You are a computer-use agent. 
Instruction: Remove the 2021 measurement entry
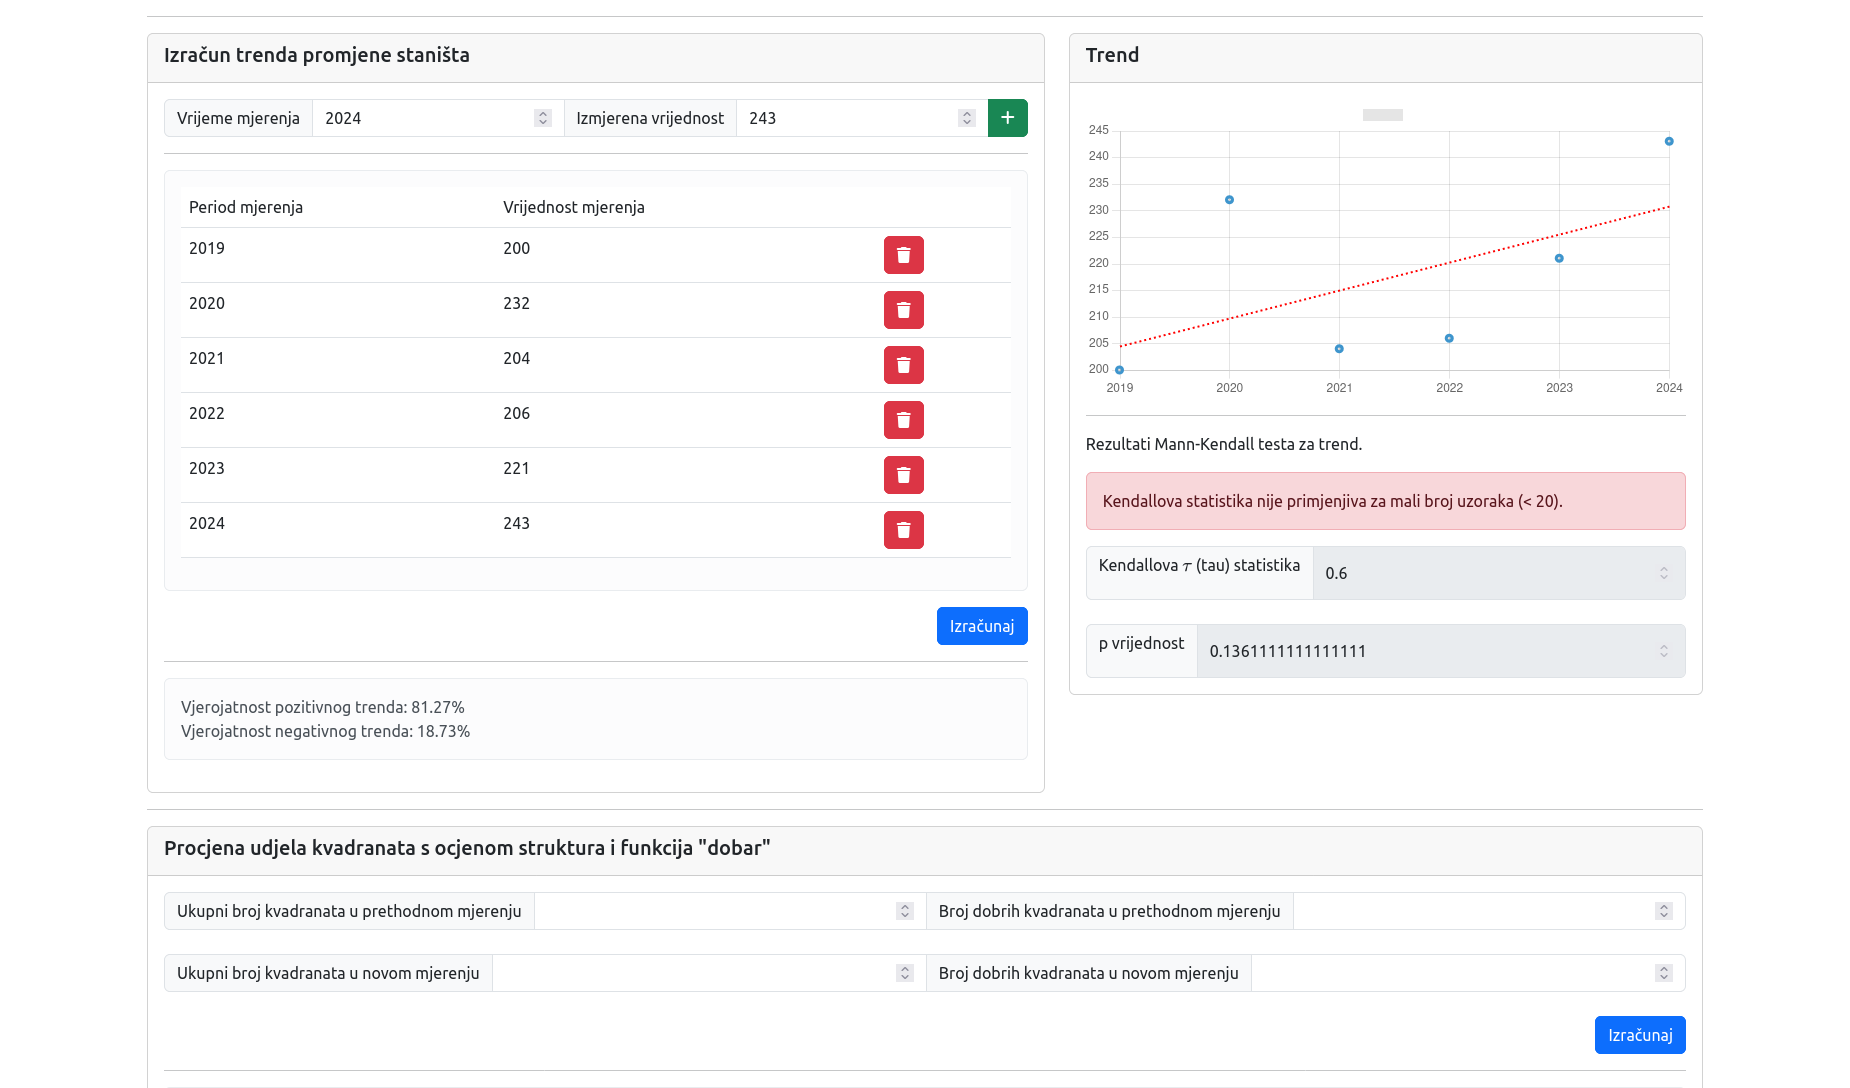coord(903,365)
